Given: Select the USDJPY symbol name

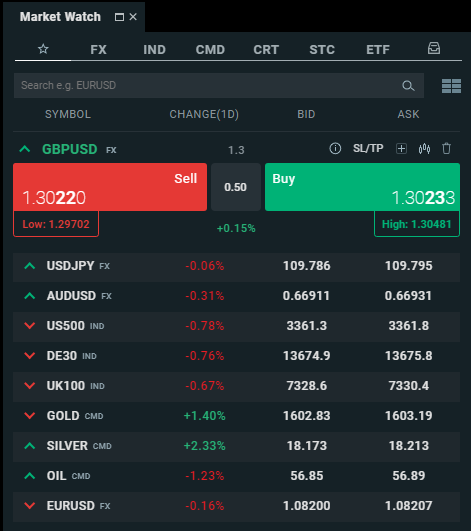Looking at the screenshot, I should (70, 266).
